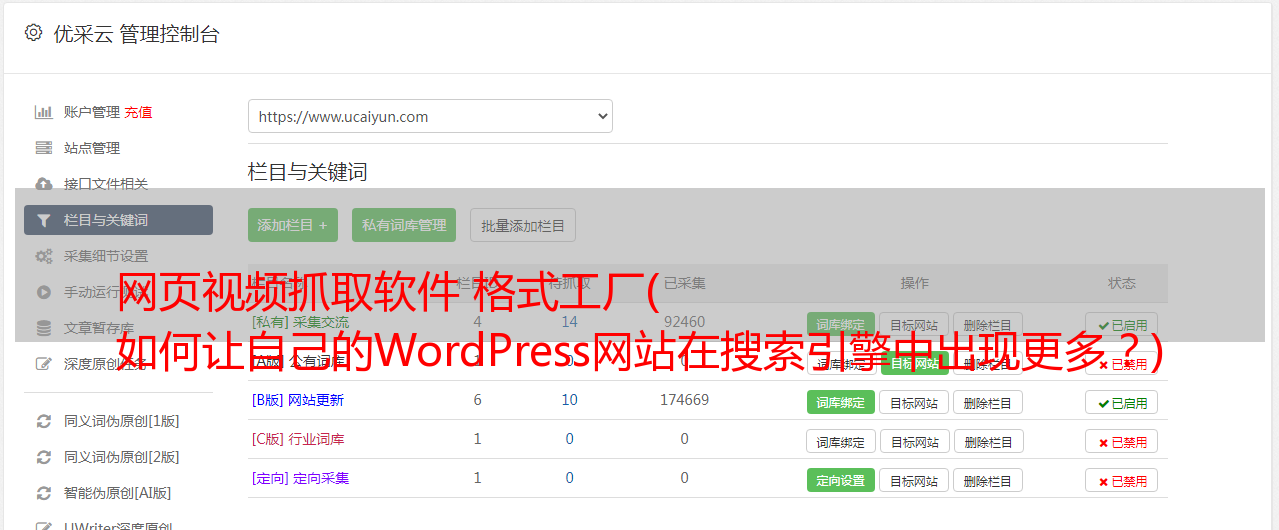Click 目标网站 for 行业词库 row

pos(914,441)
